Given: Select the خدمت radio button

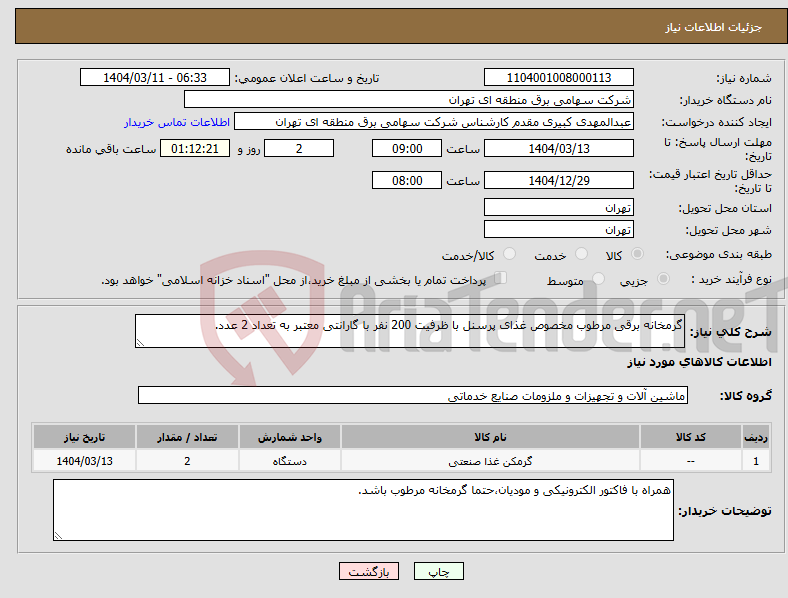Looking at the screenshot, I should [581, 254].
